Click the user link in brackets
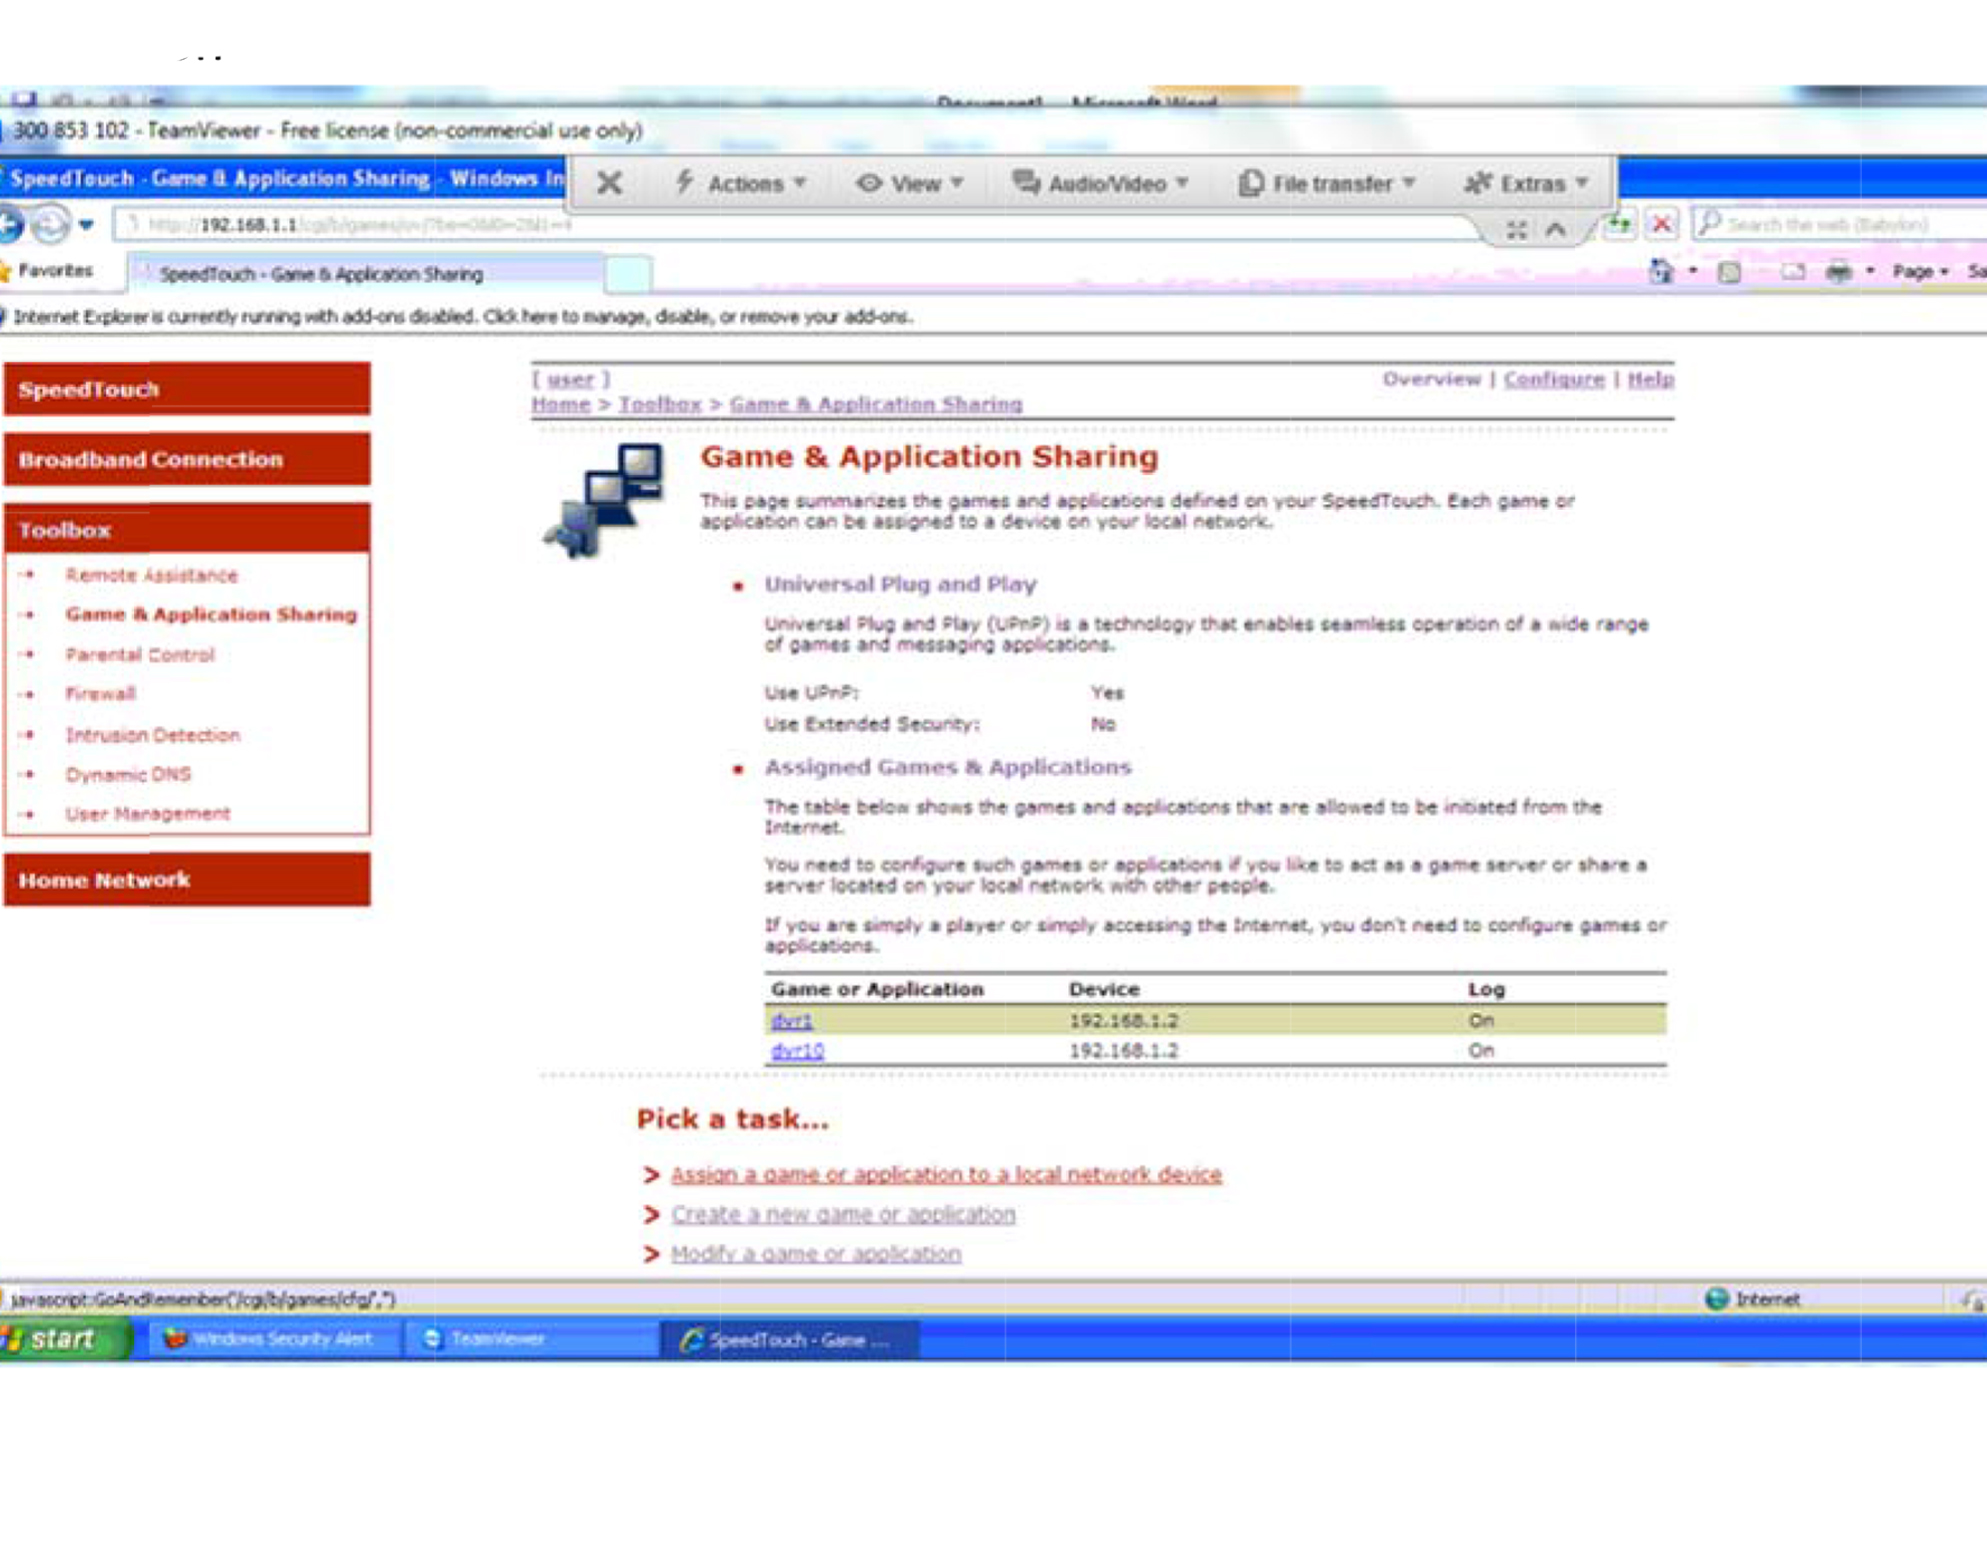 tap(571, 379)
